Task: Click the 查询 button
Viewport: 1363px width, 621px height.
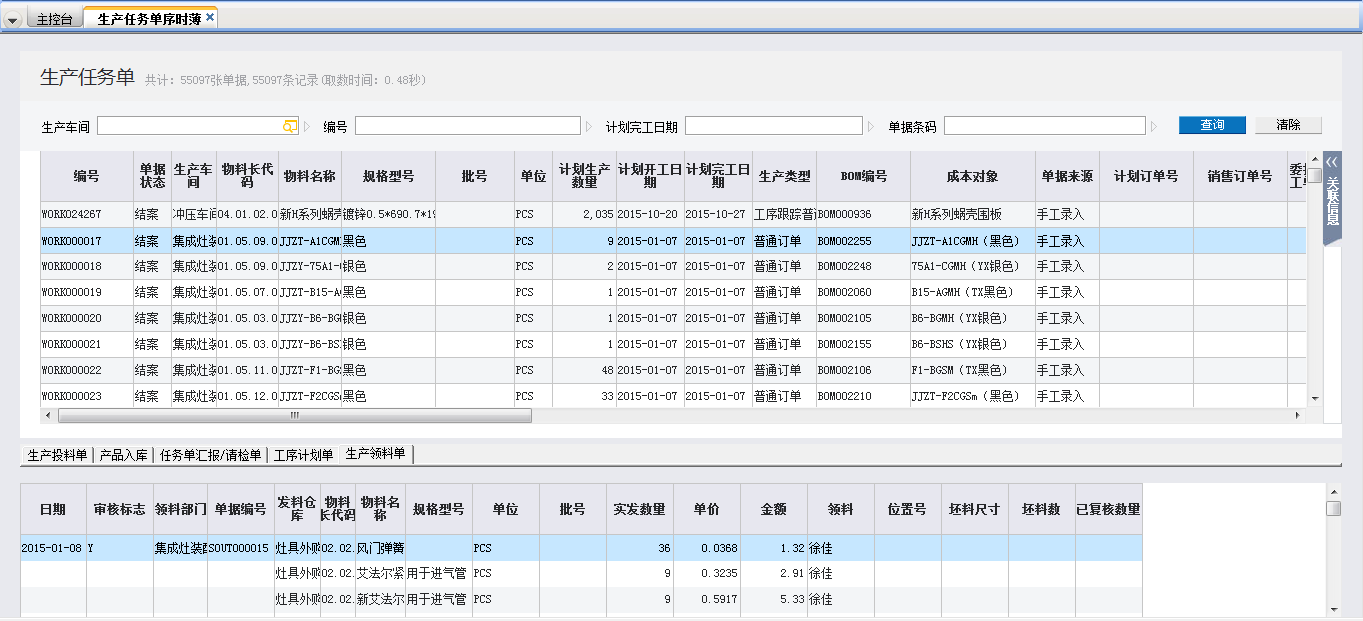Action: tap(1212, 125)
